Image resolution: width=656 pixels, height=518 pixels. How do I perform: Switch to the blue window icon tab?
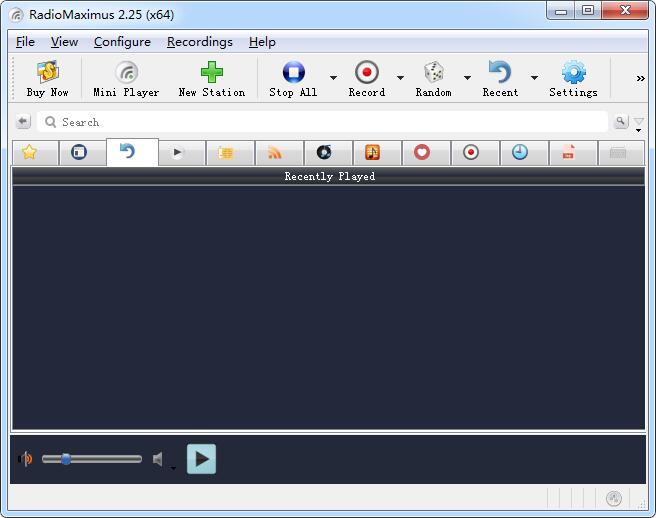click(x=82, y=153)
